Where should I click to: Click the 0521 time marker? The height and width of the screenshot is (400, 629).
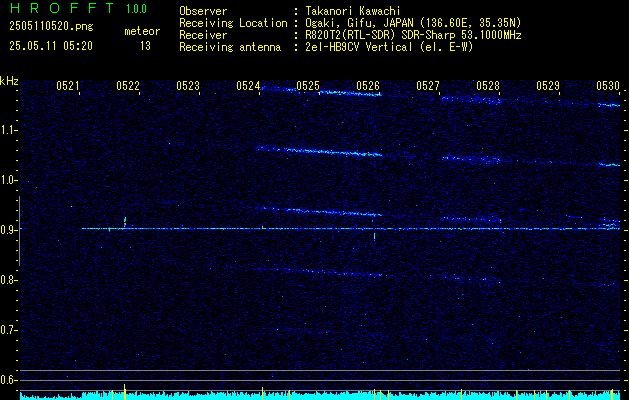coord(67,85)
